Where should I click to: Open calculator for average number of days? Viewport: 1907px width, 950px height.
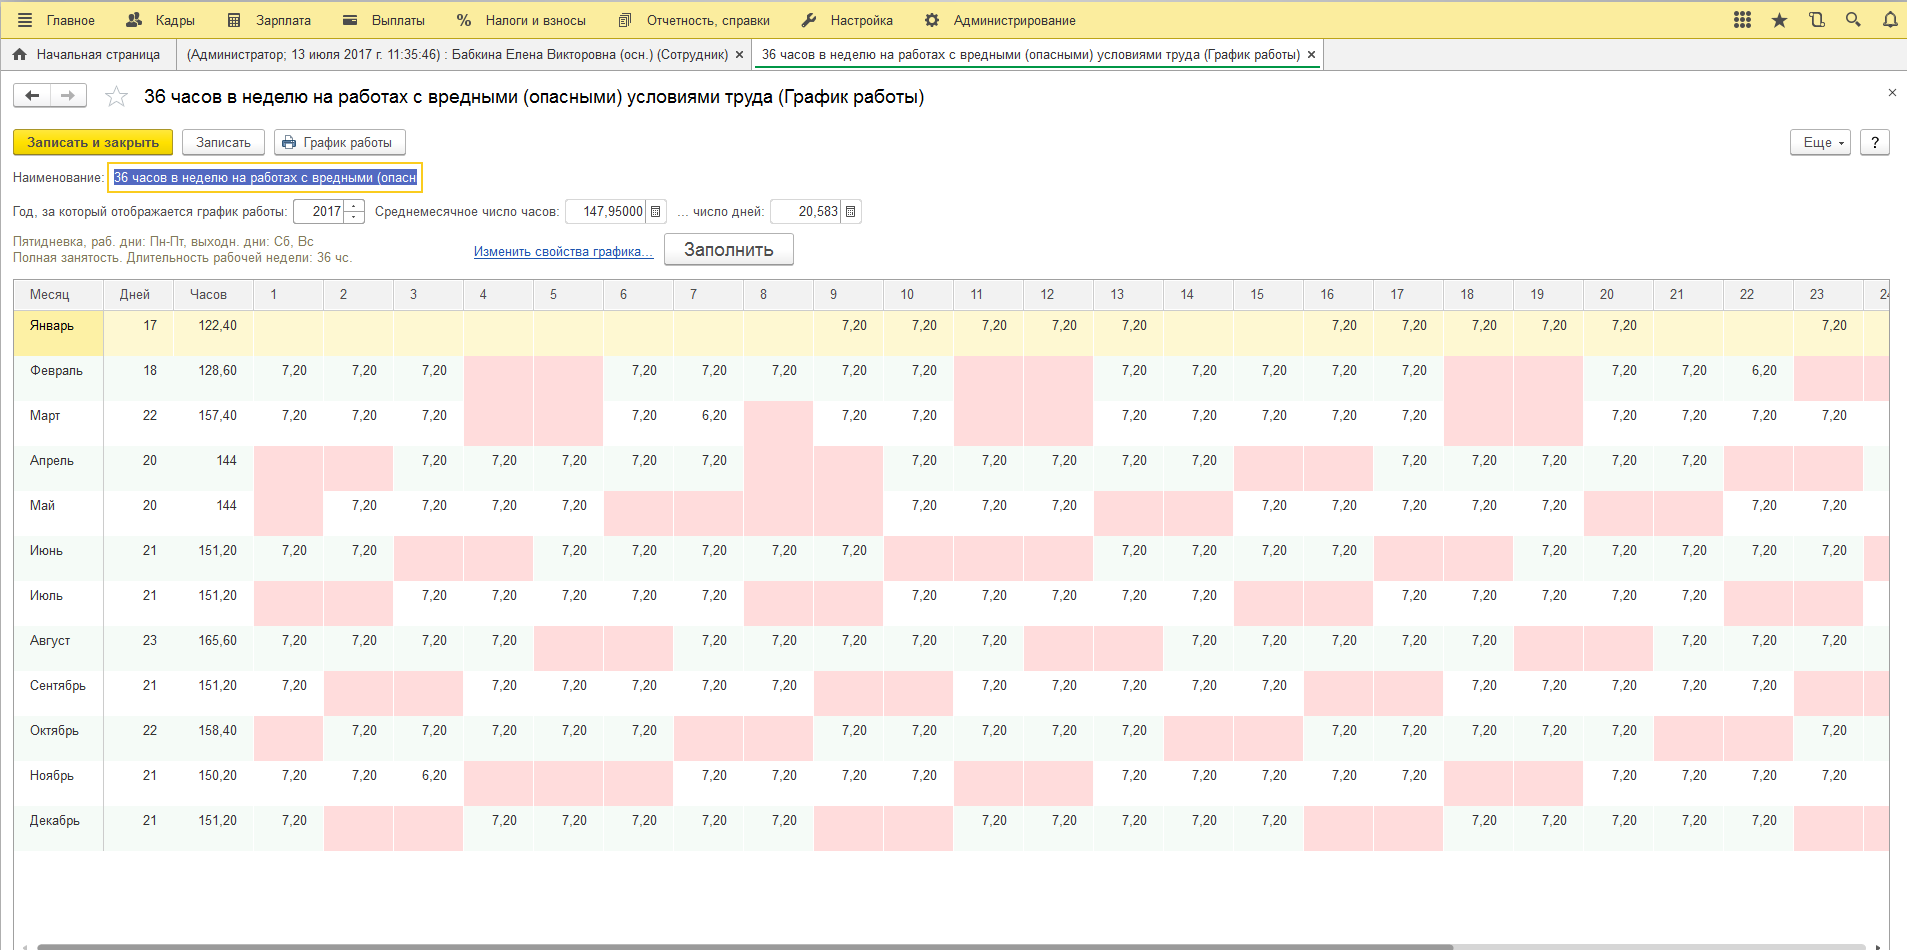coord(851,212)
